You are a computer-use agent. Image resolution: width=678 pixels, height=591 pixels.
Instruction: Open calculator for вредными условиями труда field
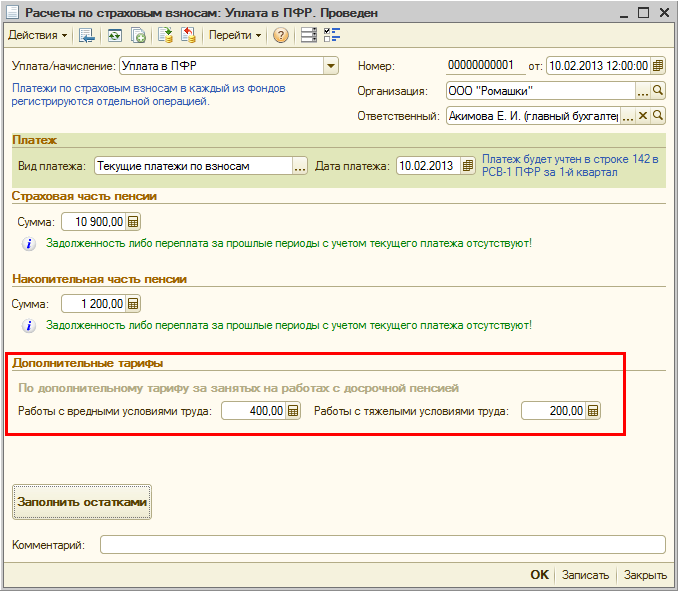[x=293, y=411]
